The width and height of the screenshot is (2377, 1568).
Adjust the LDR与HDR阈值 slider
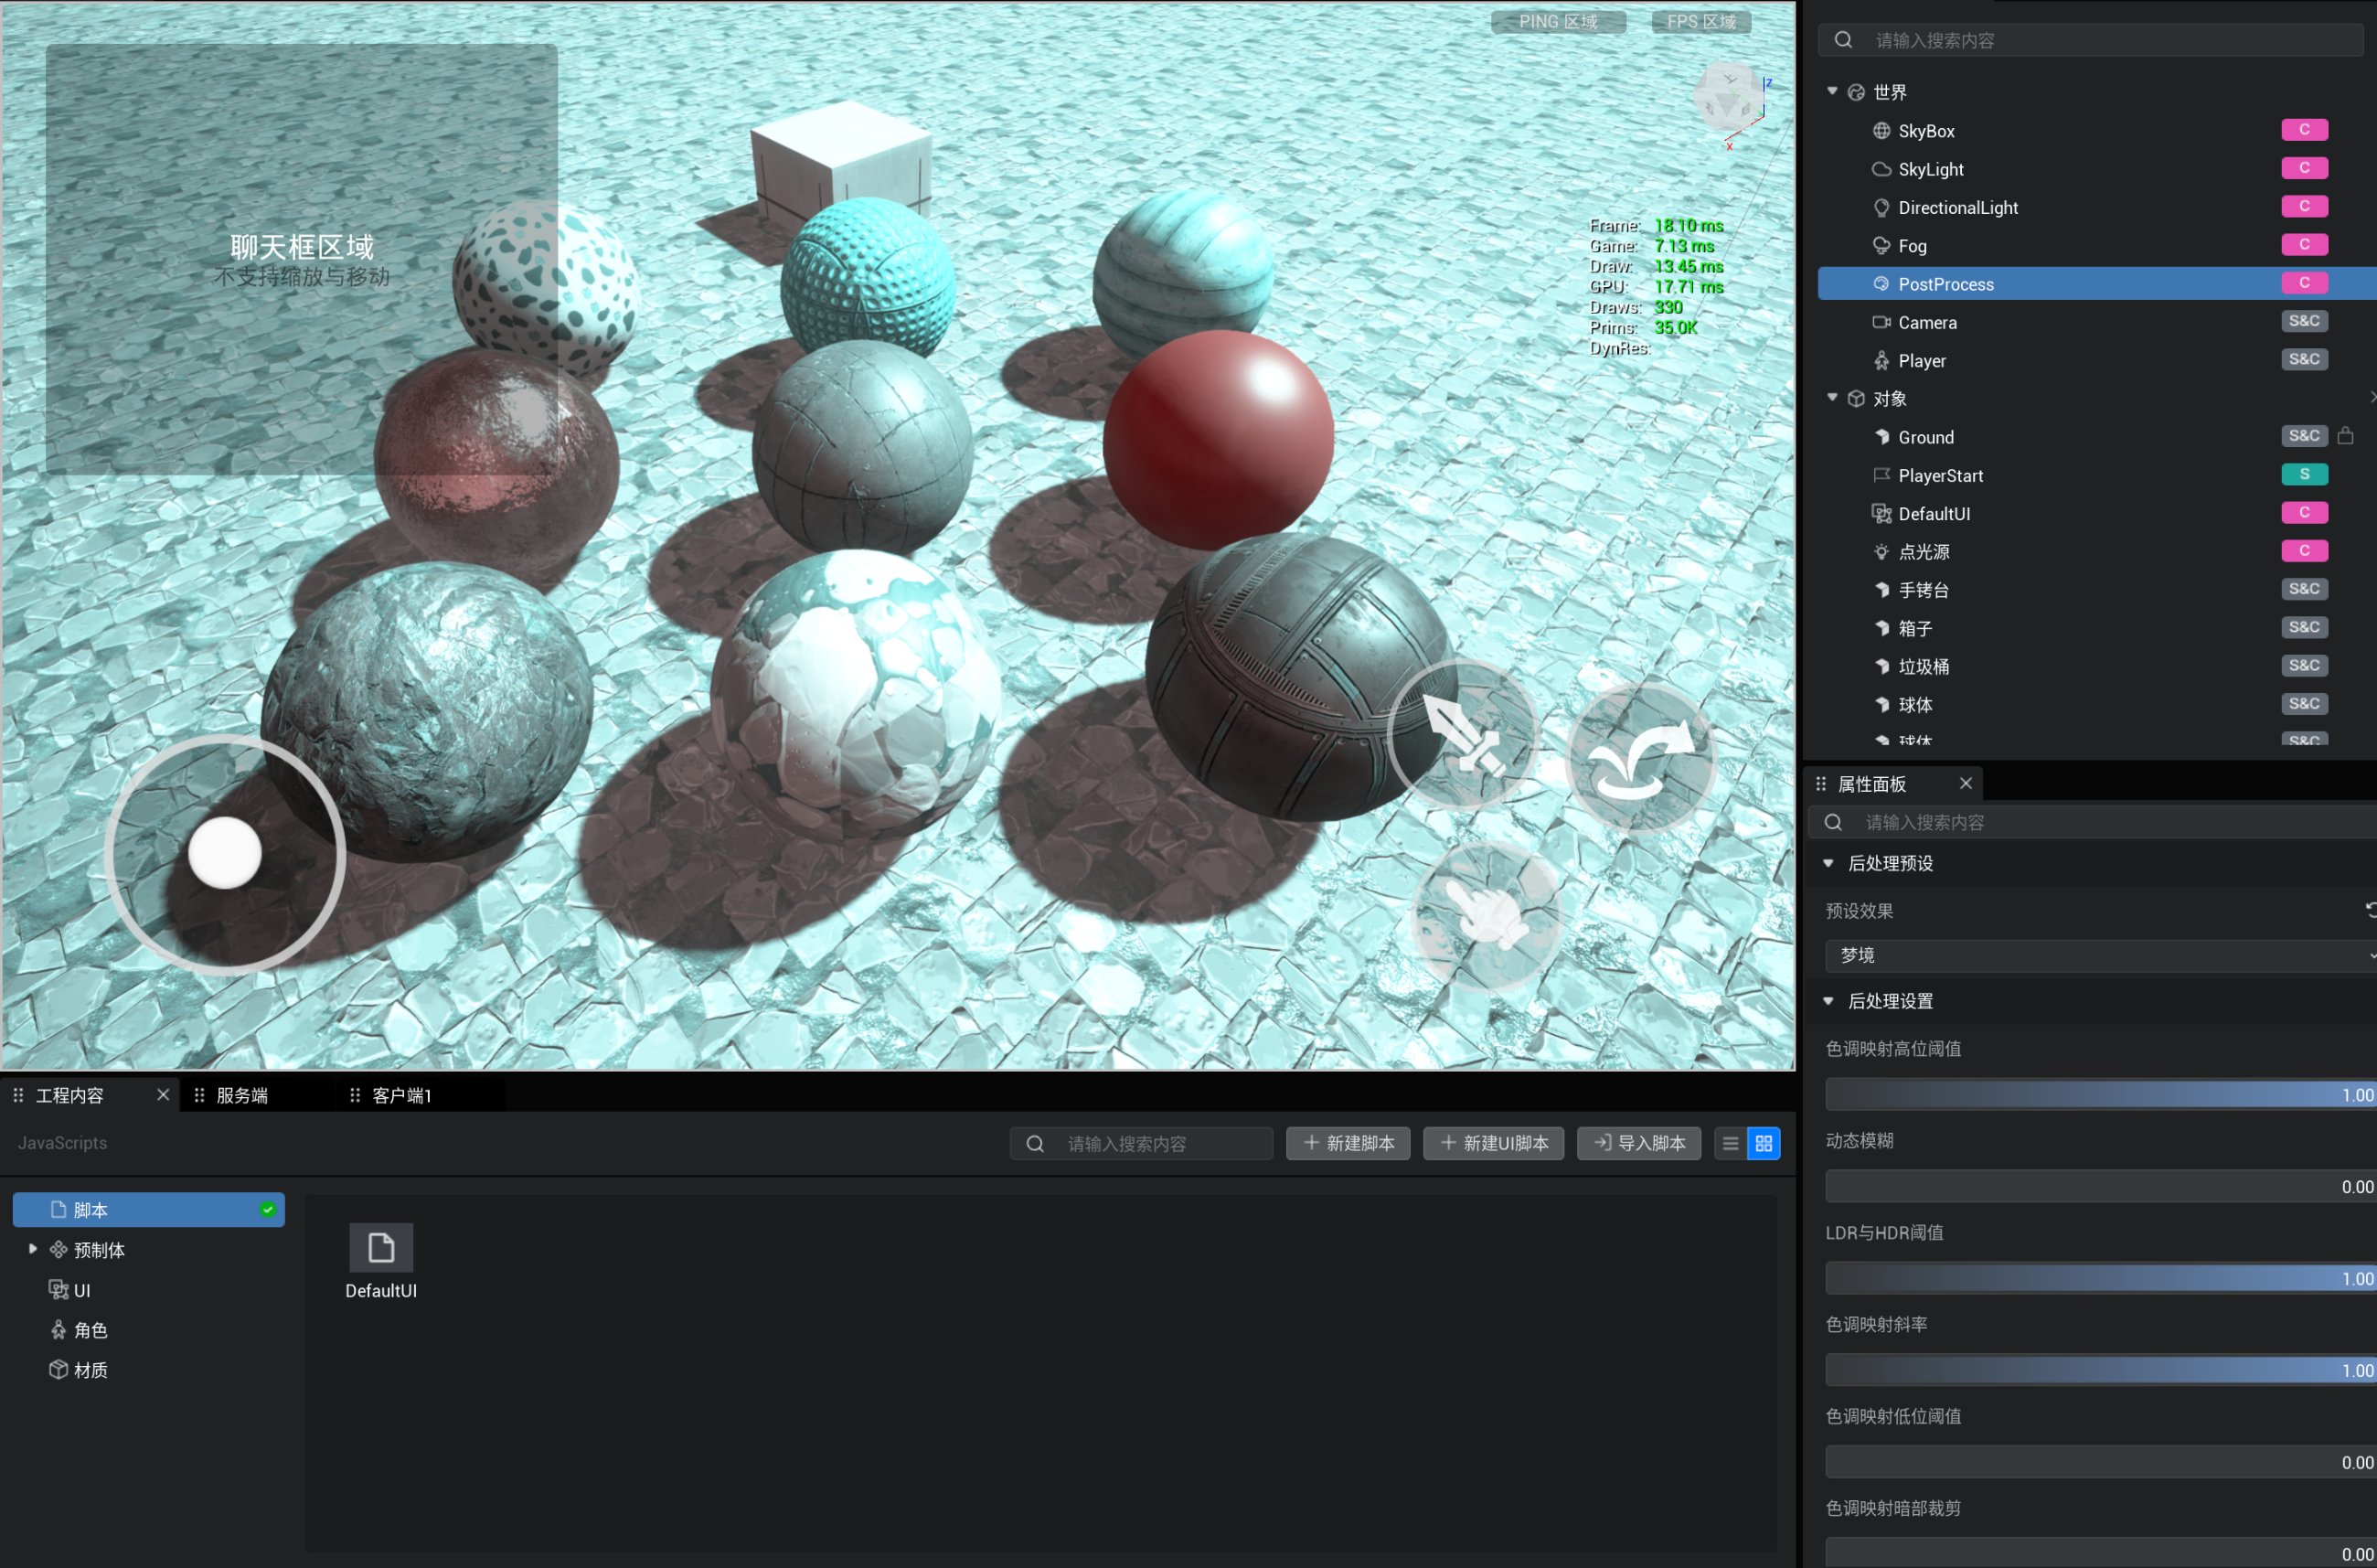pyautogui.click(x=2101, y=1279)
